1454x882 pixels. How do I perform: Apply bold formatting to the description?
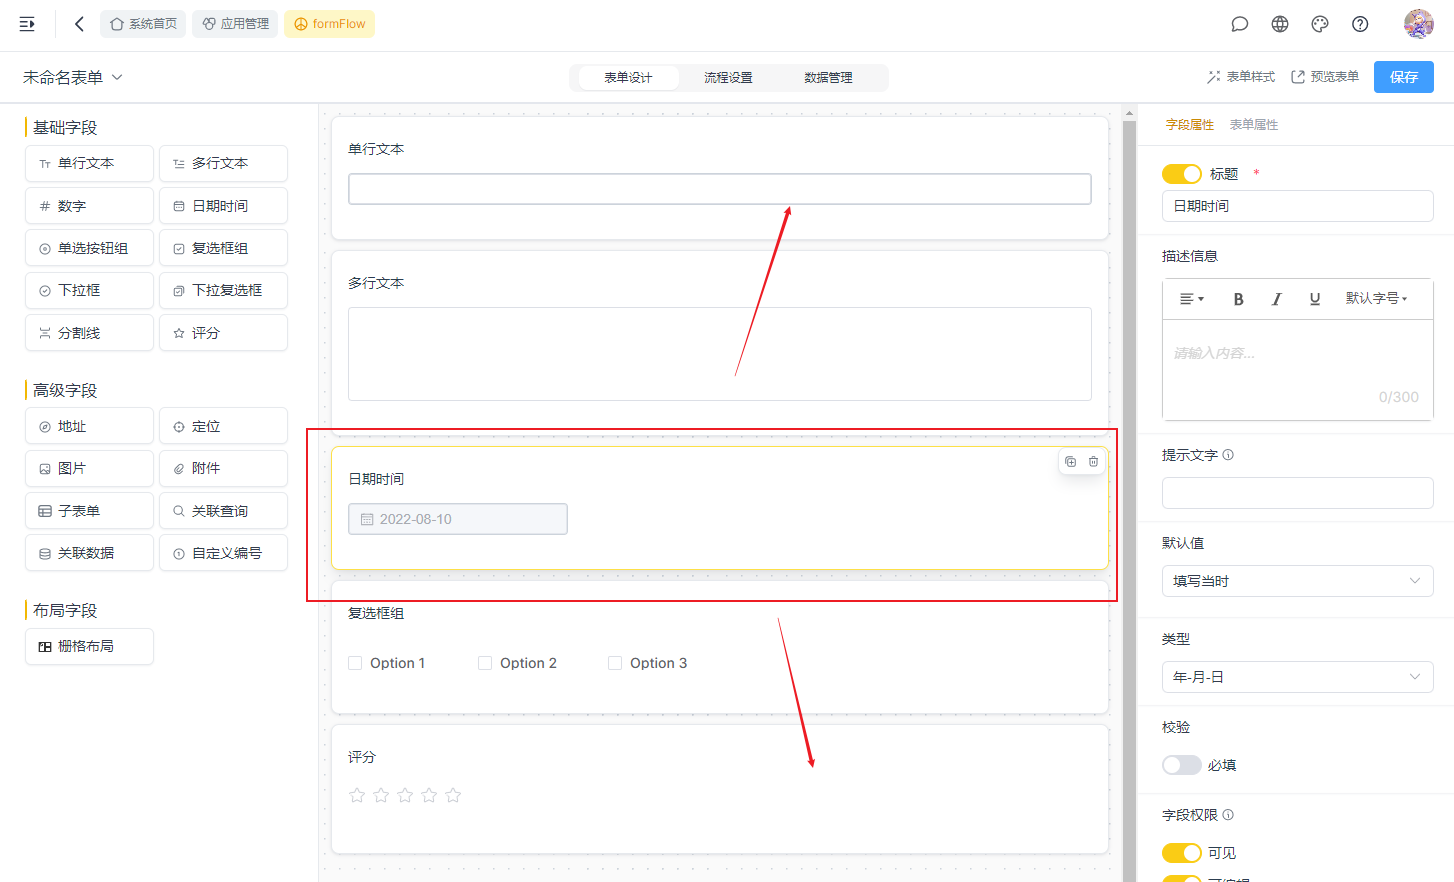click(1238, 299)
